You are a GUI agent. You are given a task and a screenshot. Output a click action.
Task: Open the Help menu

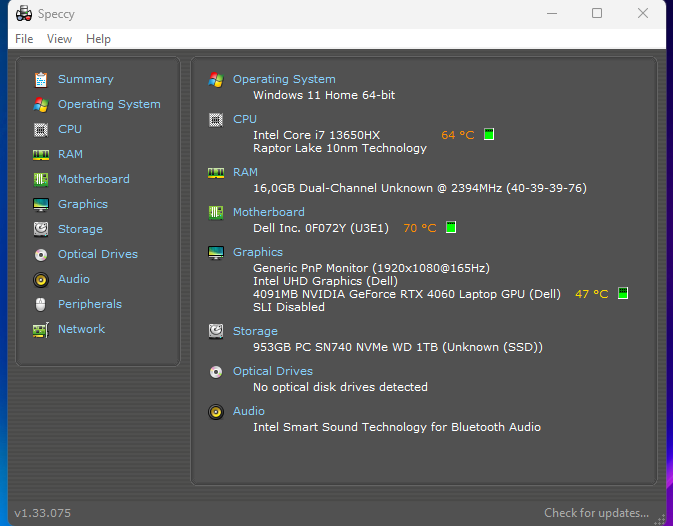tap(98, 39)
